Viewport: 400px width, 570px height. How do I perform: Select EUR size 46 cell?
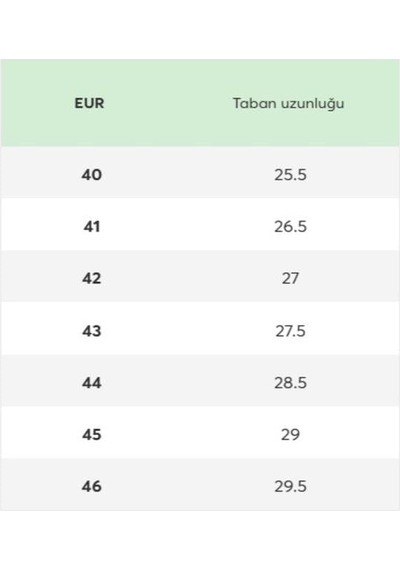pos(92,486)
